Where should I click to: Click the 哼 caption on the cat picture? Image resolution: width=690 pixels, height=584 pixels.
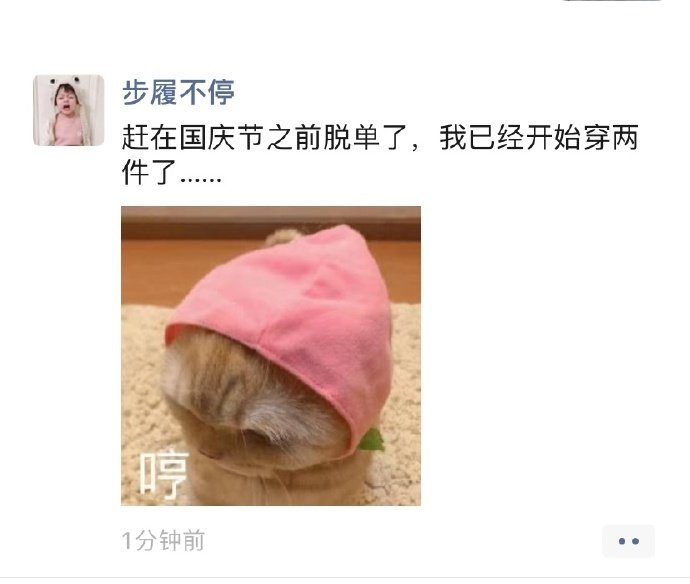164,474
